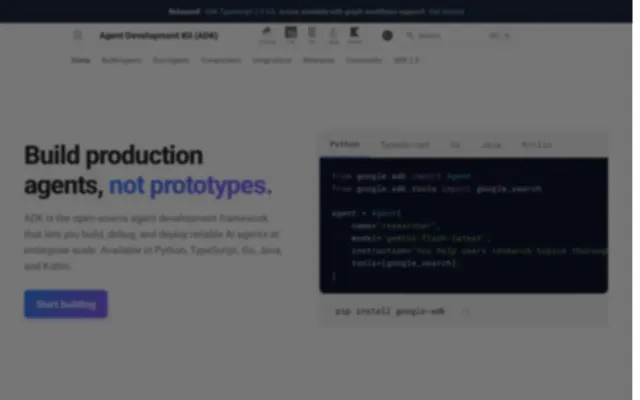Open the Run Agents nav tab

[171, 60]
